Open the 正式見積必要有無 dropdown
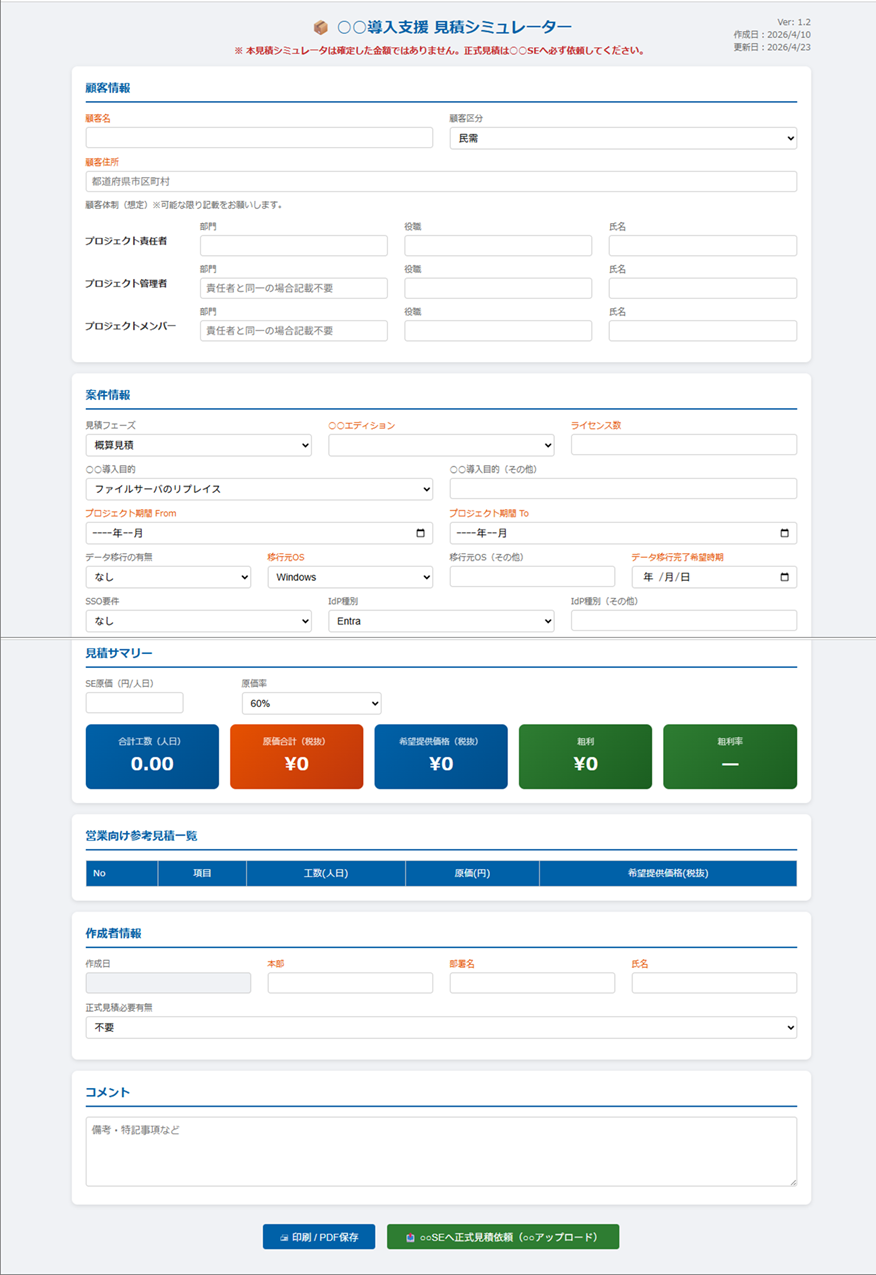Viewport: 876px width, 1275px height. tap(441, 1027)
